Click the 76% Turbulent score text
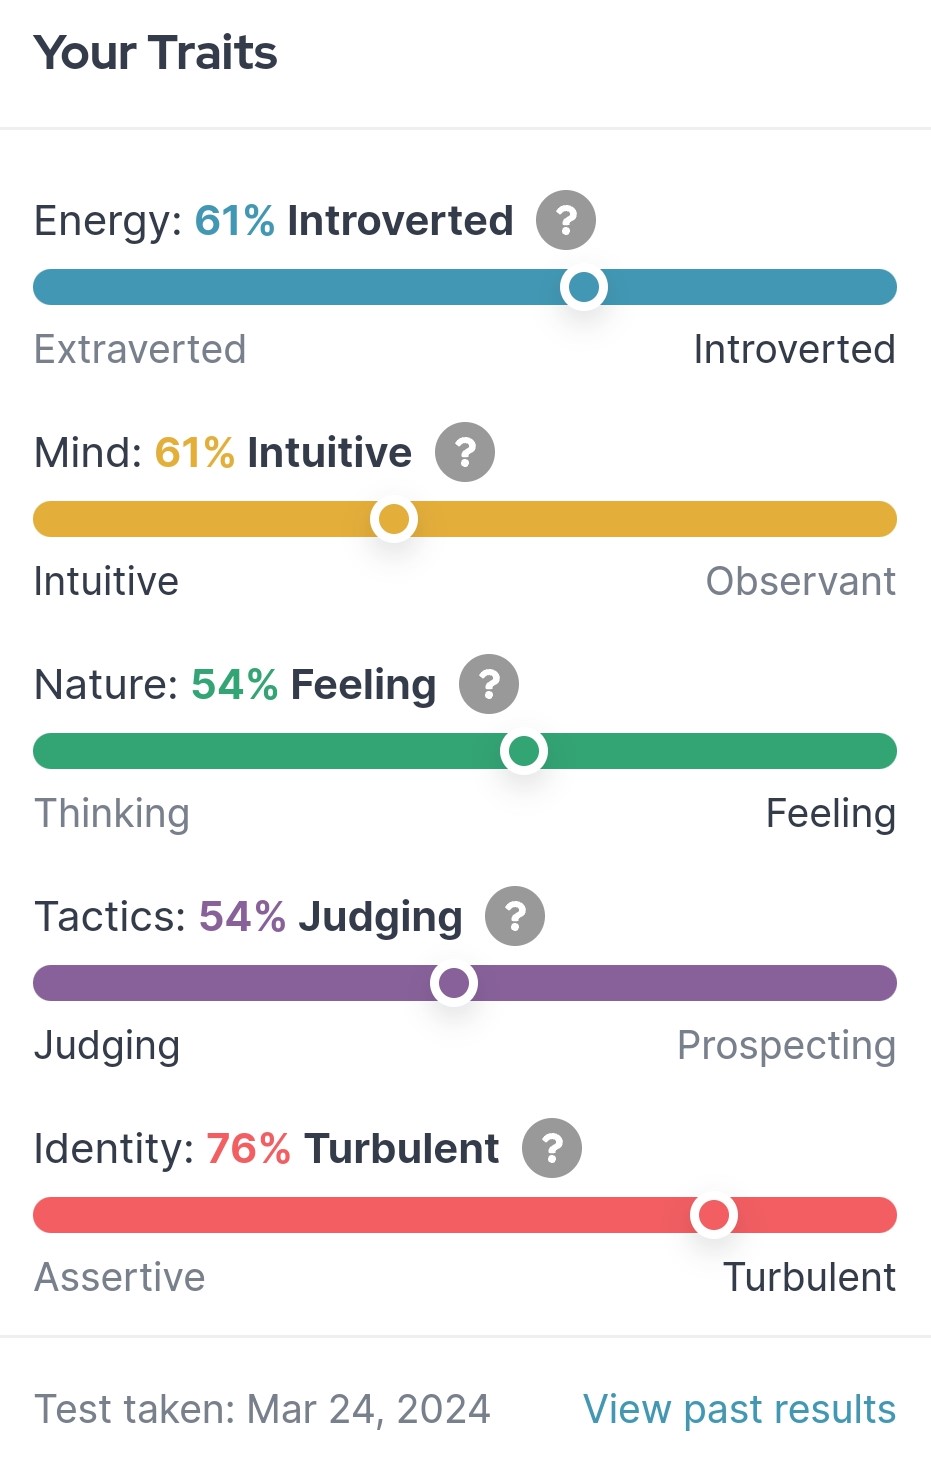The height and width of the screenshot is (1465, 931). pos(352,1148)
